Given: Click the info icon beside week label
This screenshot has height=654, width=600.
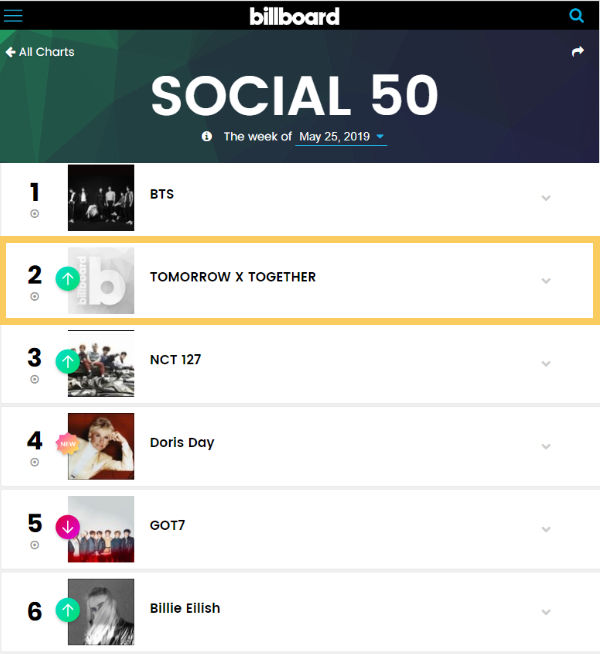Looking at the screenshot, I should [x=207, y=136].
